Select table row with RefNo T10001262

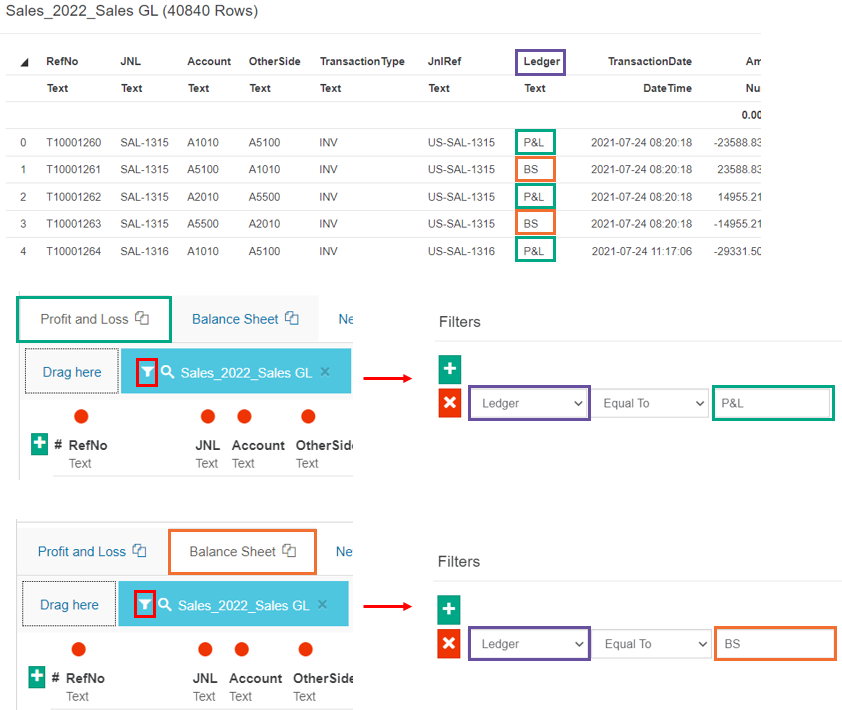click(x=73, y=197)
